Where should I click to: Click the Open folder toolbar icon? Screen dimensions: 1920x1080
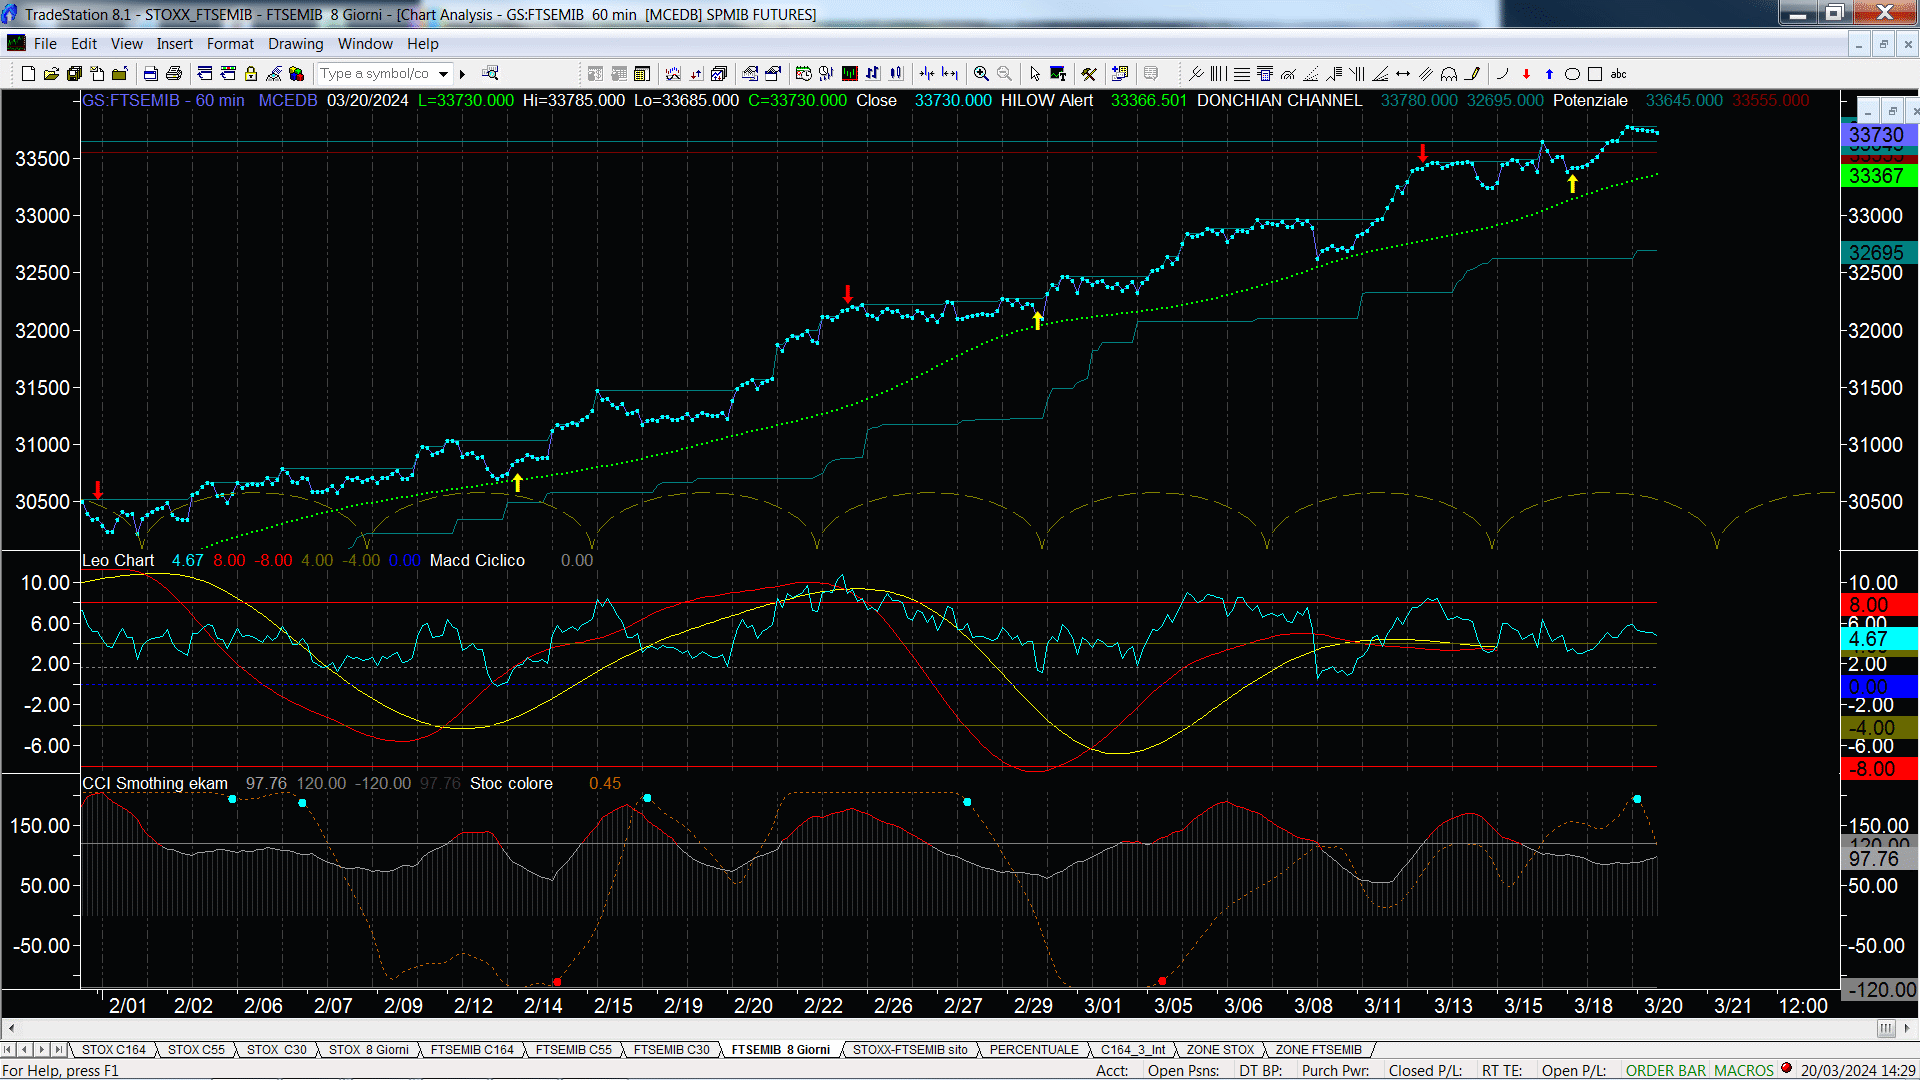(x=51, y=74)
